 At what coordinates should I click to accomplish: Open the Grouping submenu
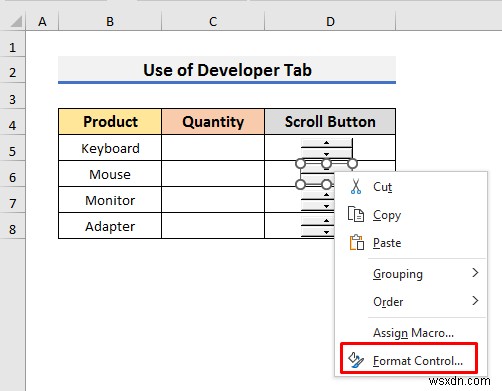point(411,274)
